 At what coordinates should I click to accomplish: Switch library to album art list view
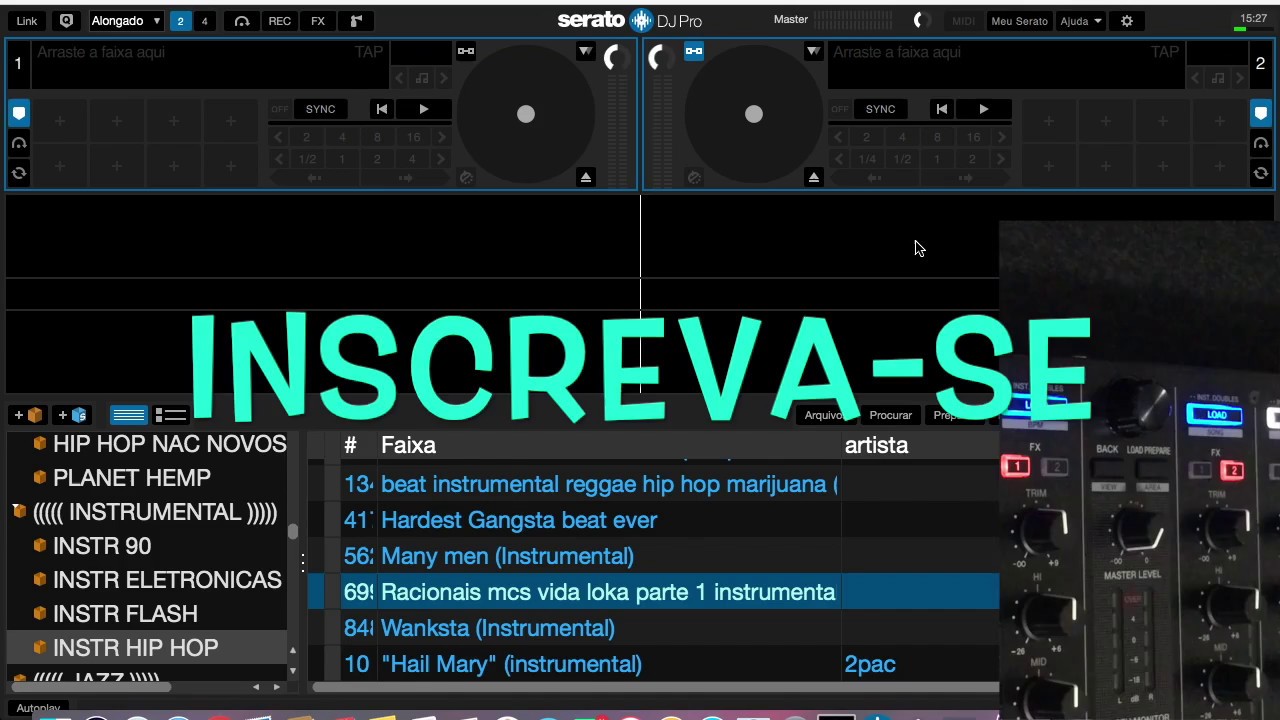click(x=171, y=414)
